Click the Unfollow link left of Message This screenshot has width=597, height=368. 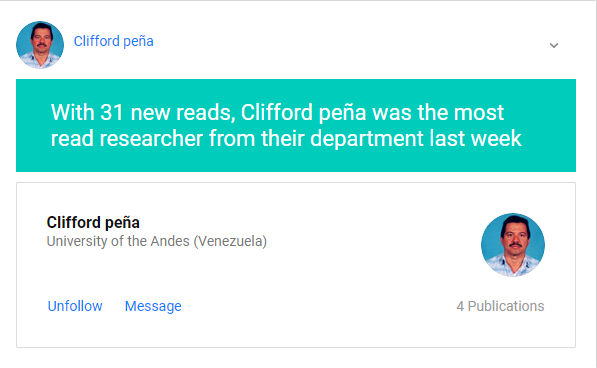coord(75,306)
